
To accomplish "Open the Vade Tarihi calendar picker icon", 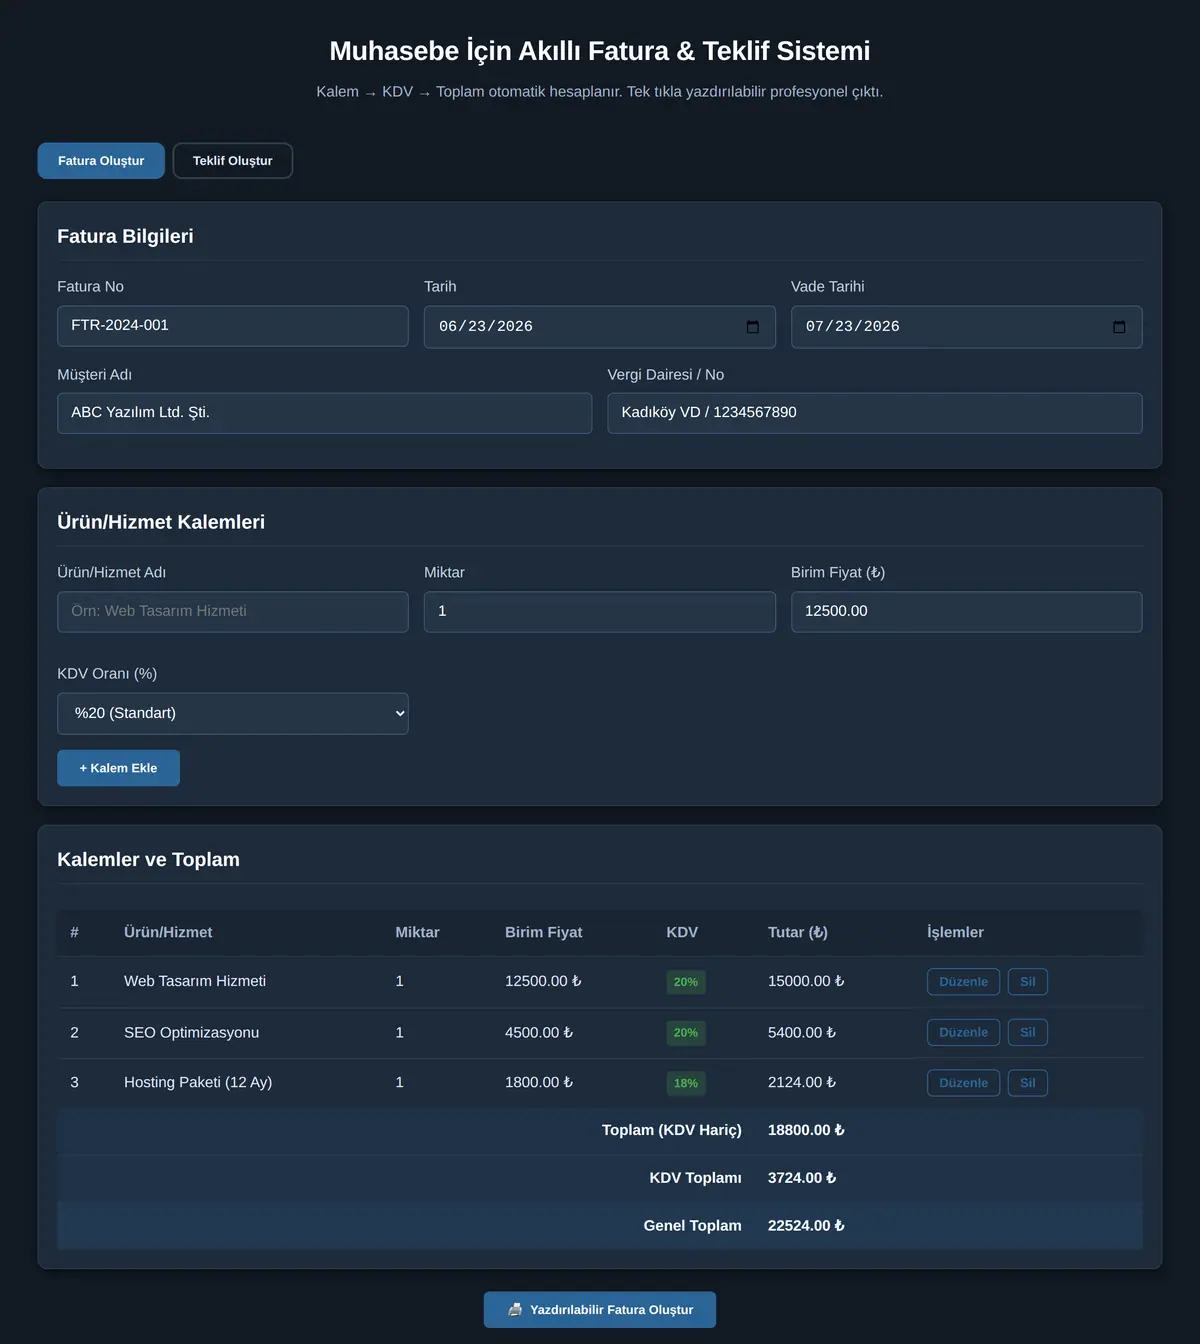I will tap(1119, 327).
